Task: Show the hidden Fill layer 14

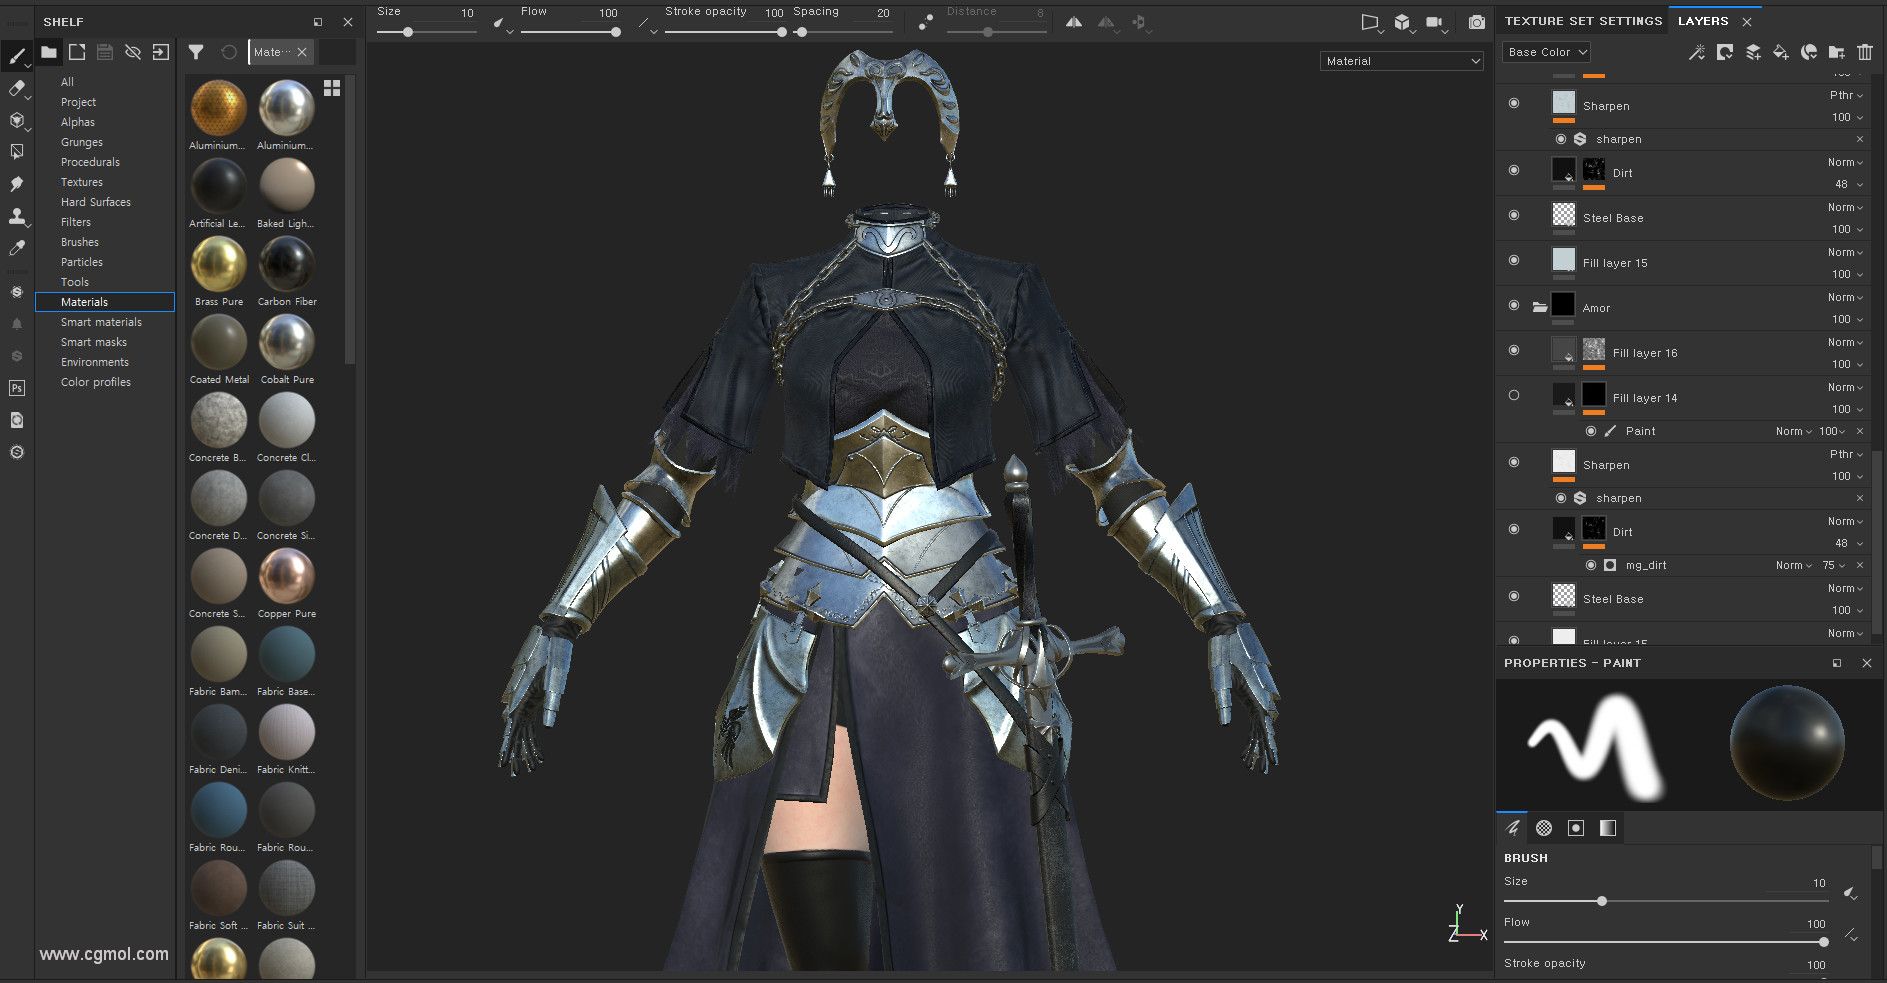Action: point(1514,396)
